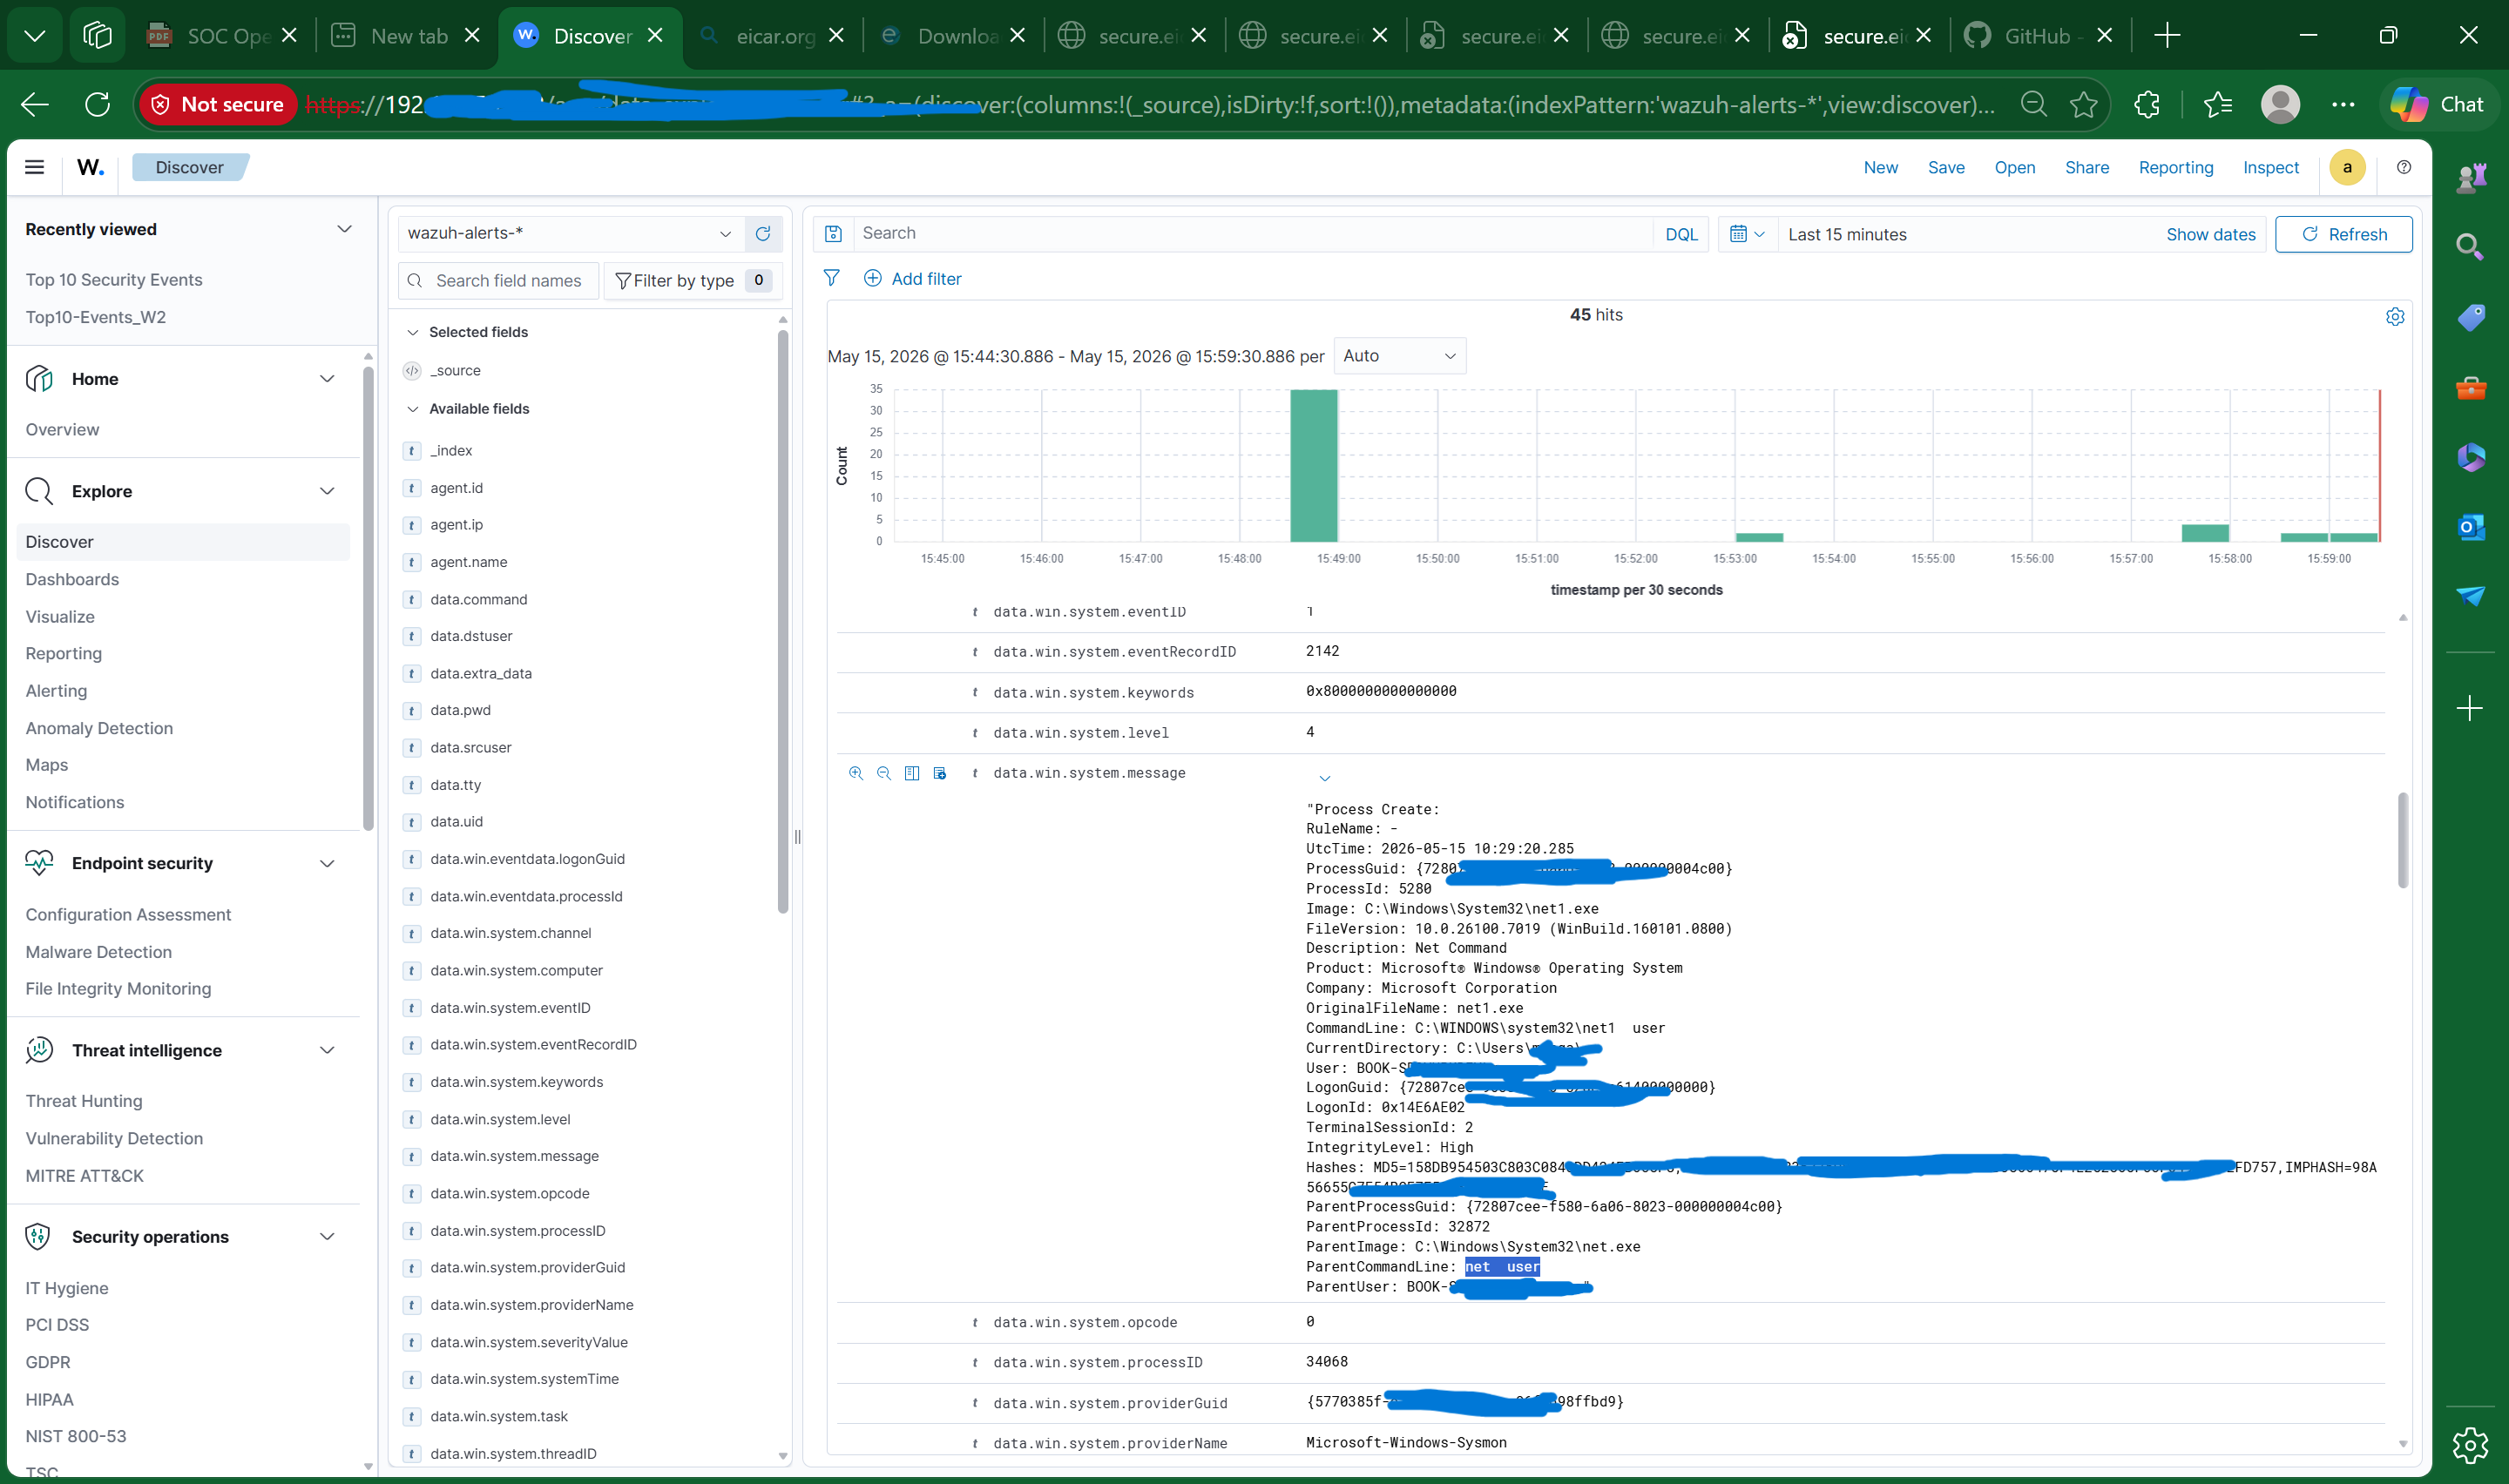
Task: Click the Wazuh W. logo
Action: 90,167
